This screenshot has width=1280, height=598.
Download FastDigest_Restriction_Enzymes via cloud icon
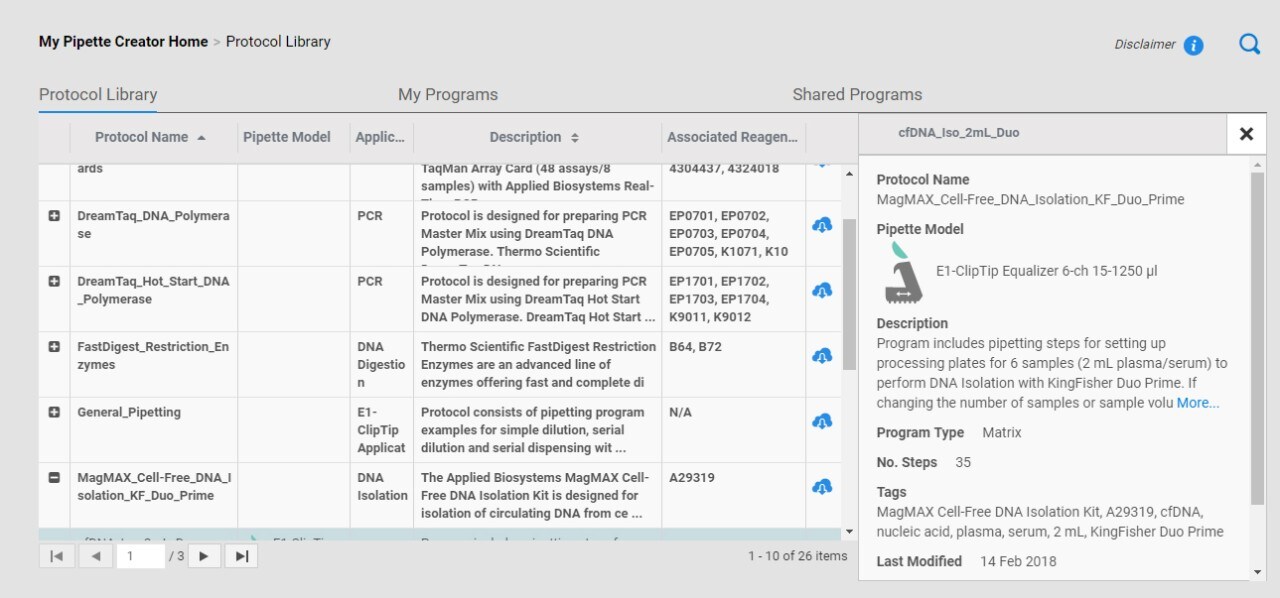(822, 356)
